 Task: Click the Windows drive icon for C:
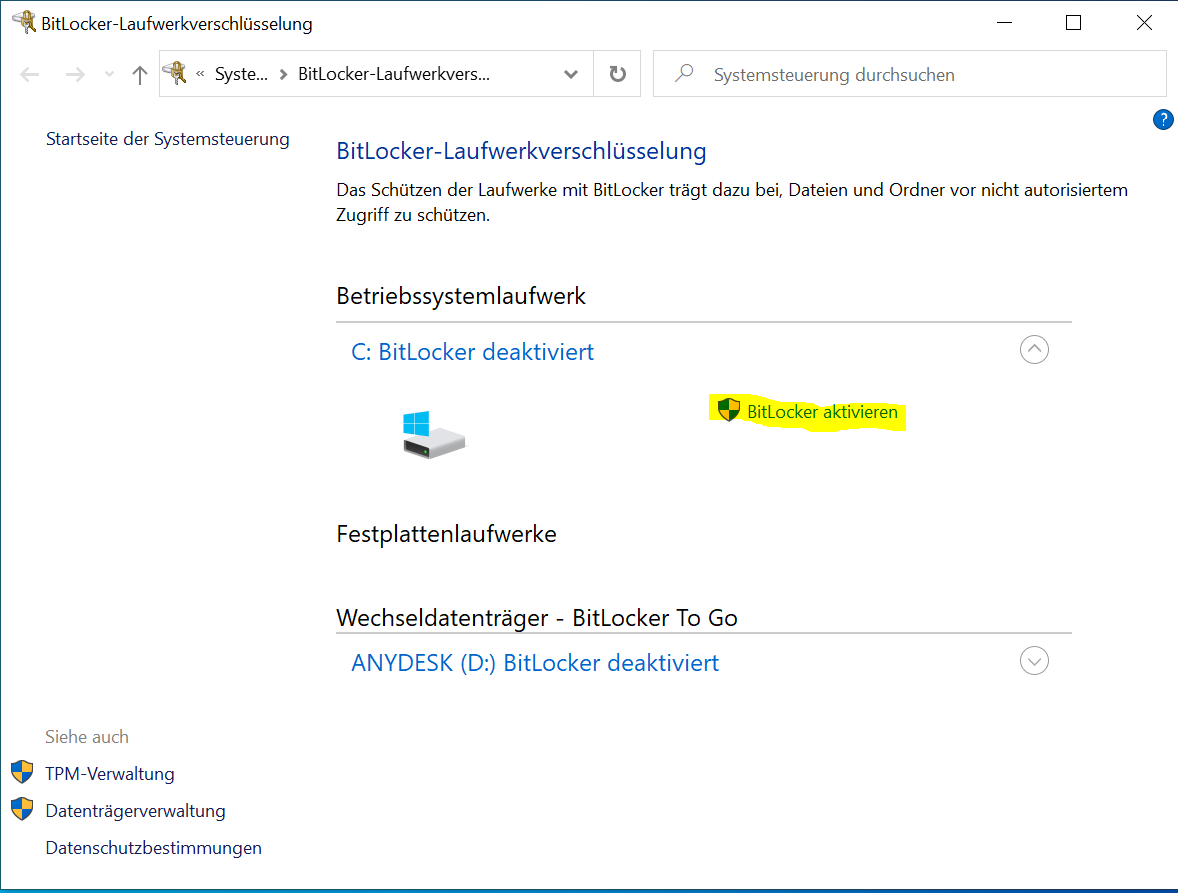433,435
